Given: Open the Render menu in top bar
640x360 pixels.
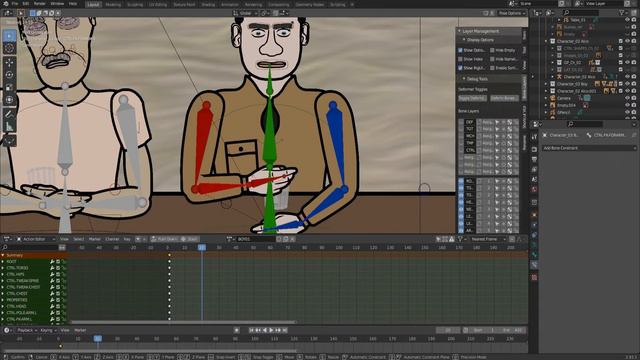Looking at the screenshot, I should [x=40, y=4].
